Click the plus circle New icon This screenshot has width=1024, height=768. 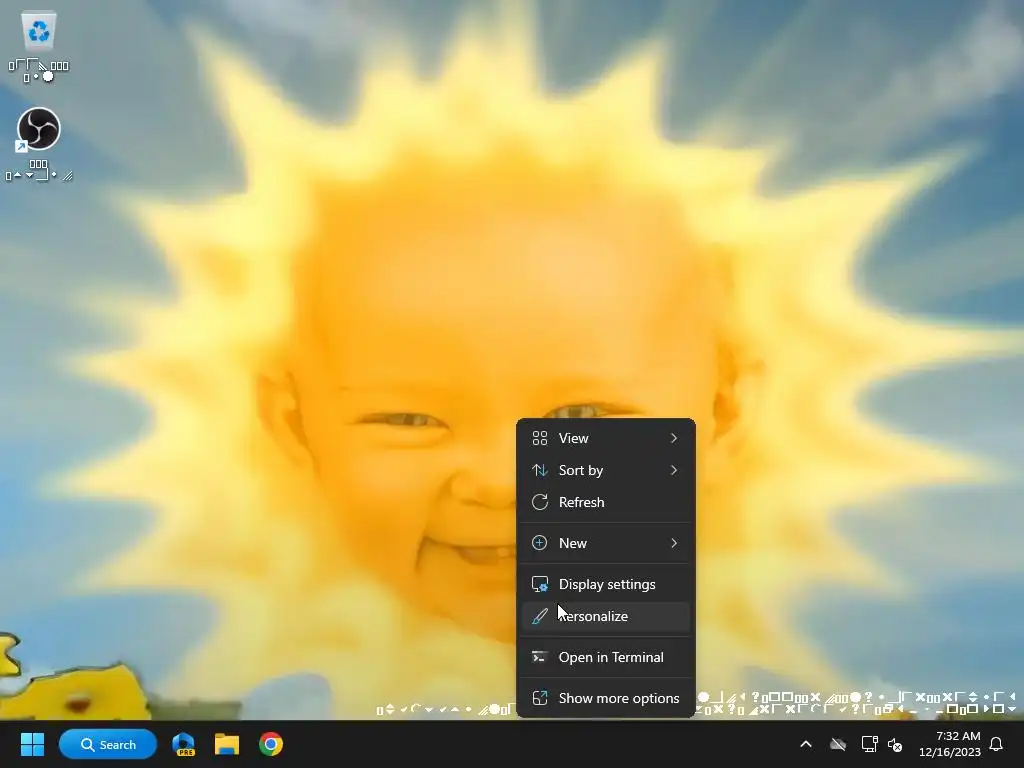coord(539,543)
